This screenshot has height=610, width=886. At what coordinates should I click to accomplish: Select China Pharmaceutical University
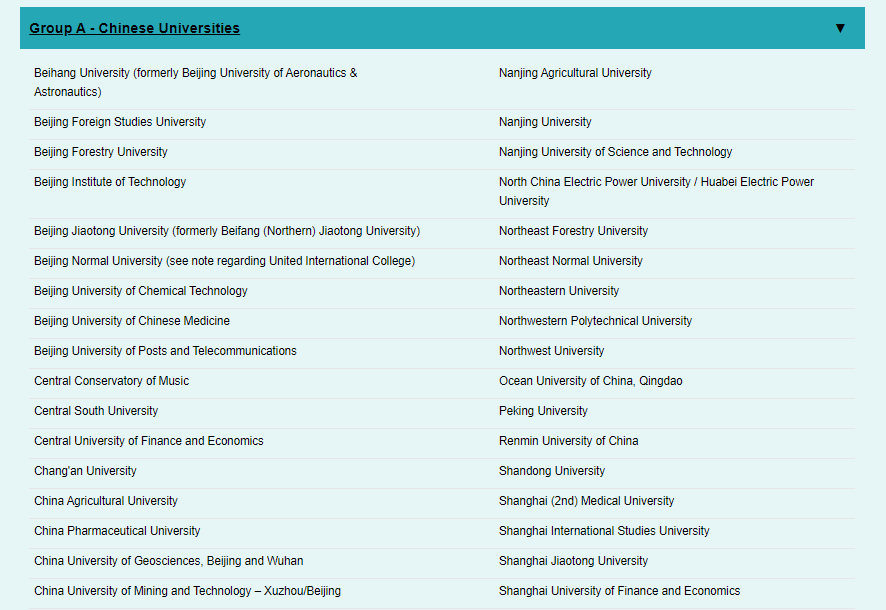coord(117,531)
